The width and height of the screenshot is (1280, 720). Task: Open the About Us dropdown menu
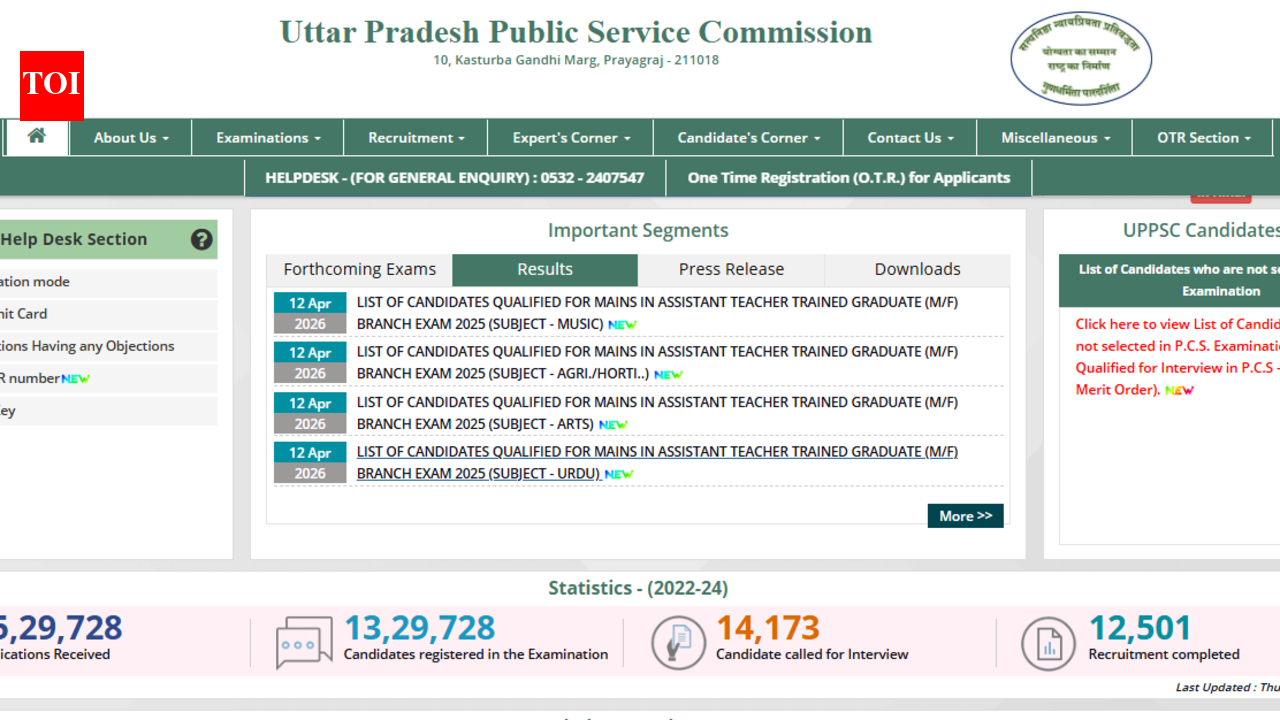130,137
